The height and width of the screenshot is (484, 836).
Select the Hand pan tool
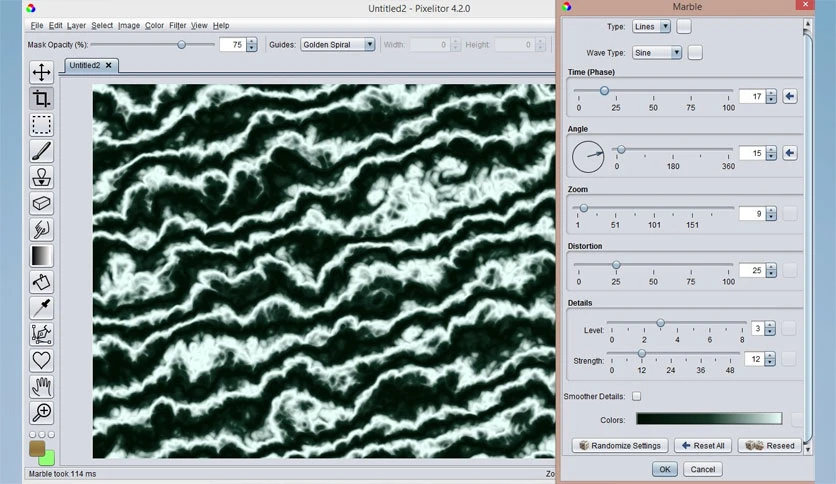tap(41, 386)
